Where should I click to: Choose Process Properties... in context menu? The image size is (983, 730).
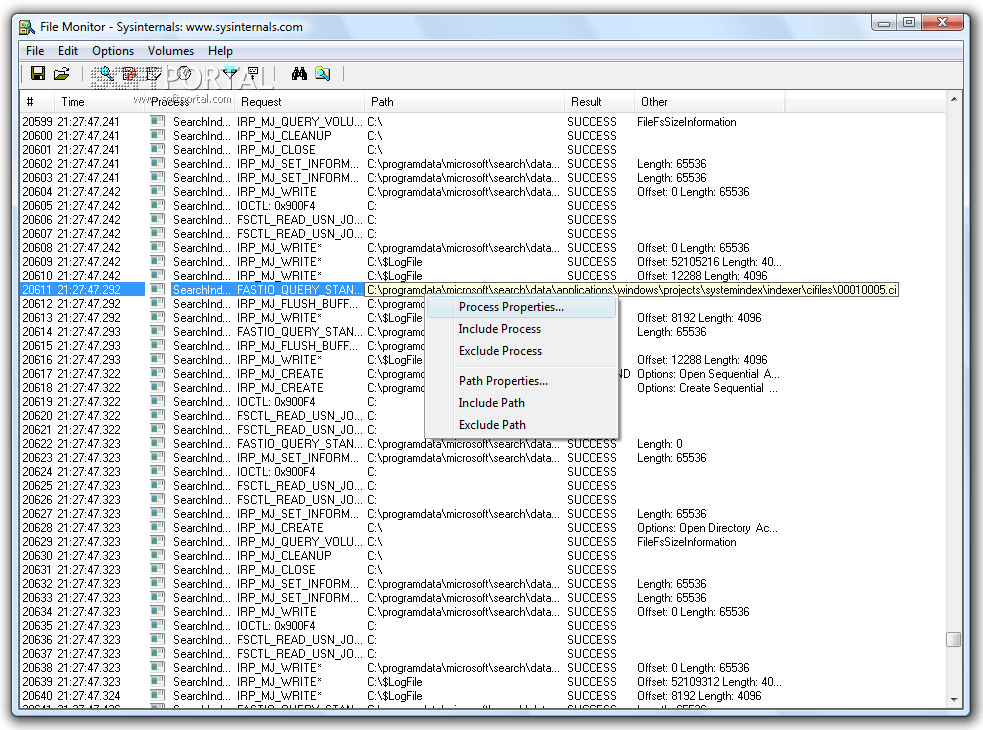point(511,307)
